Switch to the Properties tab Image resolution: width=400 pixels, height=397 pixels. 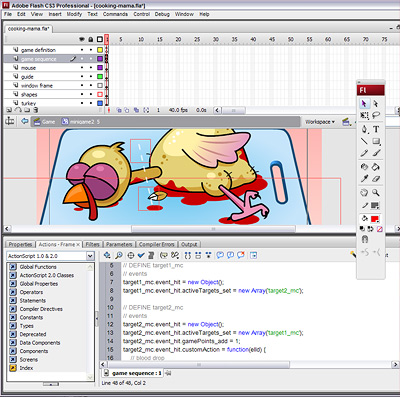(x=20, y=245)
